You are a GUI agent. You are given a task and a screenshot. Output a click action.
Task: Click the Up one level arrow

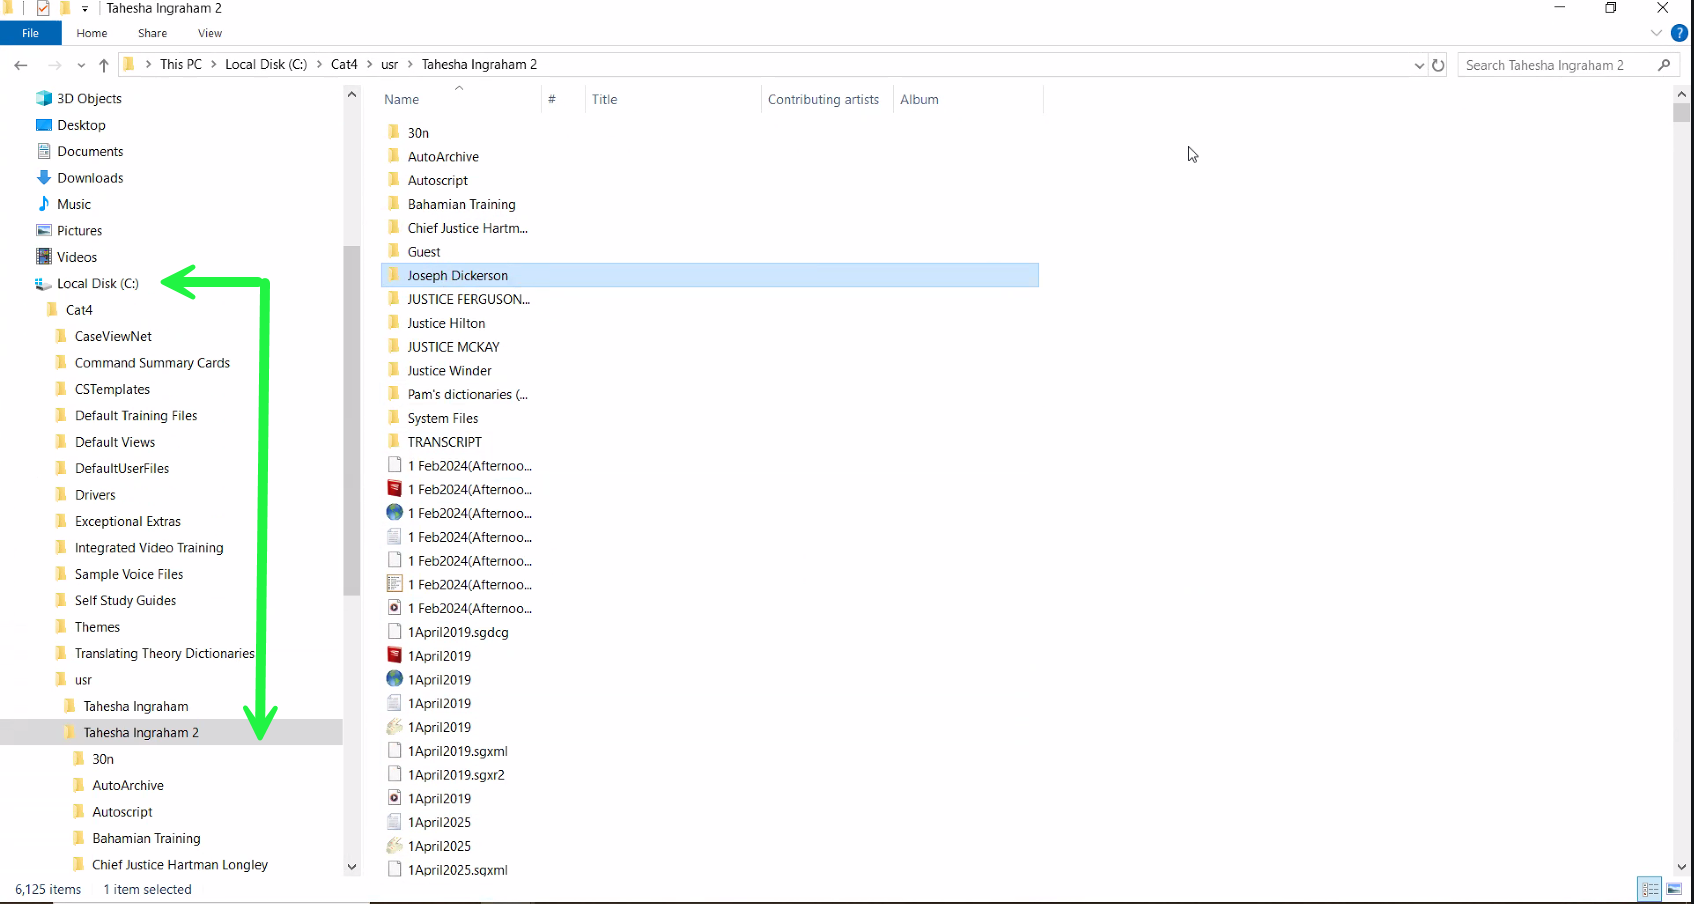coord(103,65)
